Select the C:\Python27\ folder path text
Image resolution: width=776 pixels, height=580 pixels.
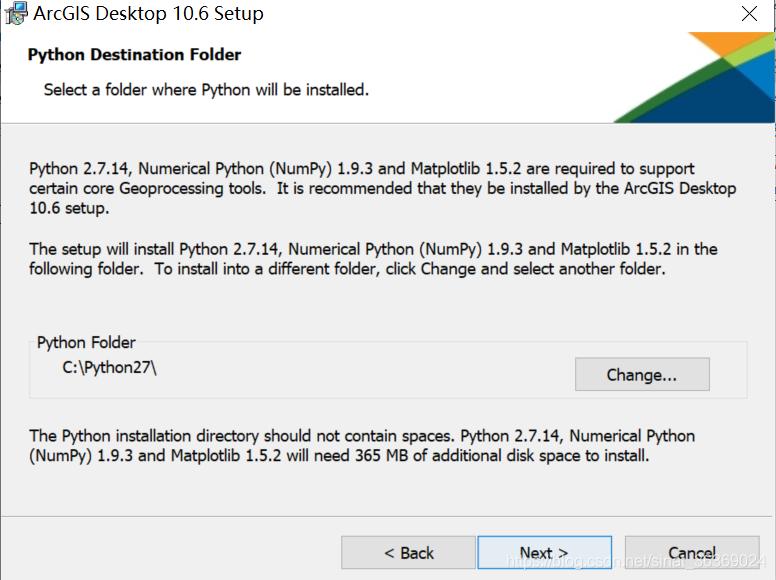coord(109,368)
